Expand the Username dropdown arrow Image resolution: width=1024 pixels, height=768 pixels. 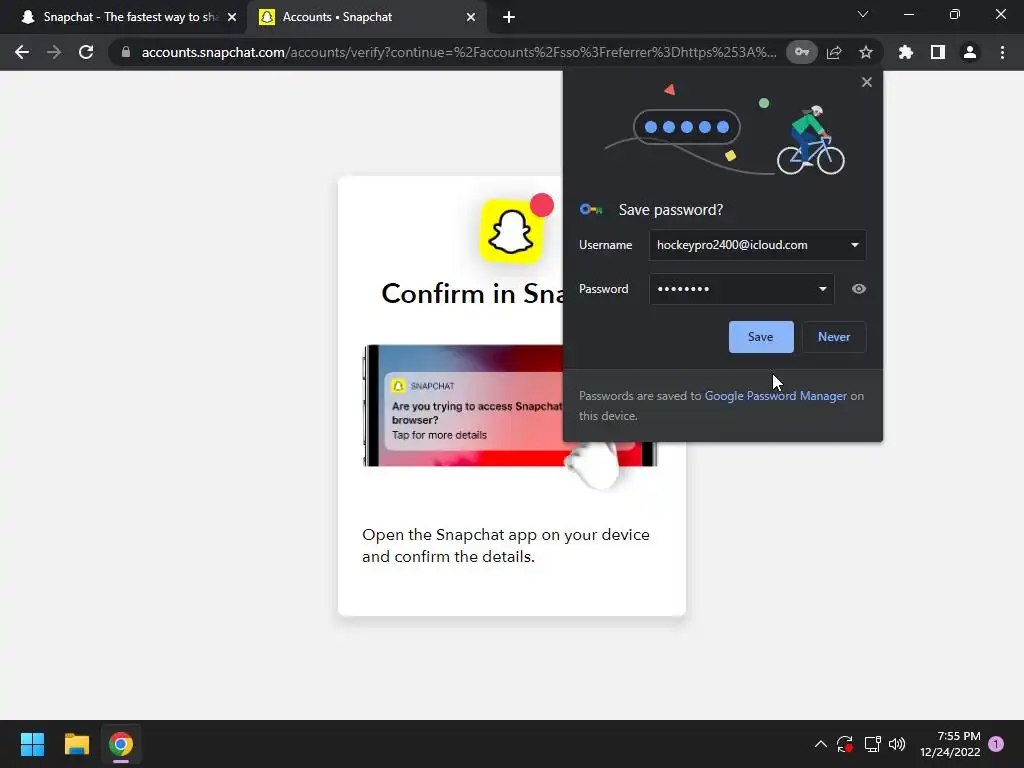(854, 245)
